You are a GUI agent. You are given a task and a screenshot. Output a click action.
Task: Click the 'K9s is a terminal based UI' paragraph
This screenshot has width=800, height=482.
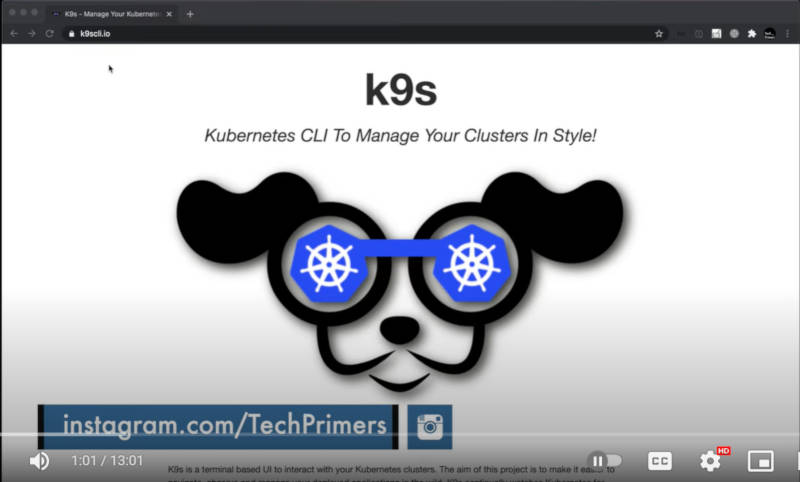coord(391,473)
